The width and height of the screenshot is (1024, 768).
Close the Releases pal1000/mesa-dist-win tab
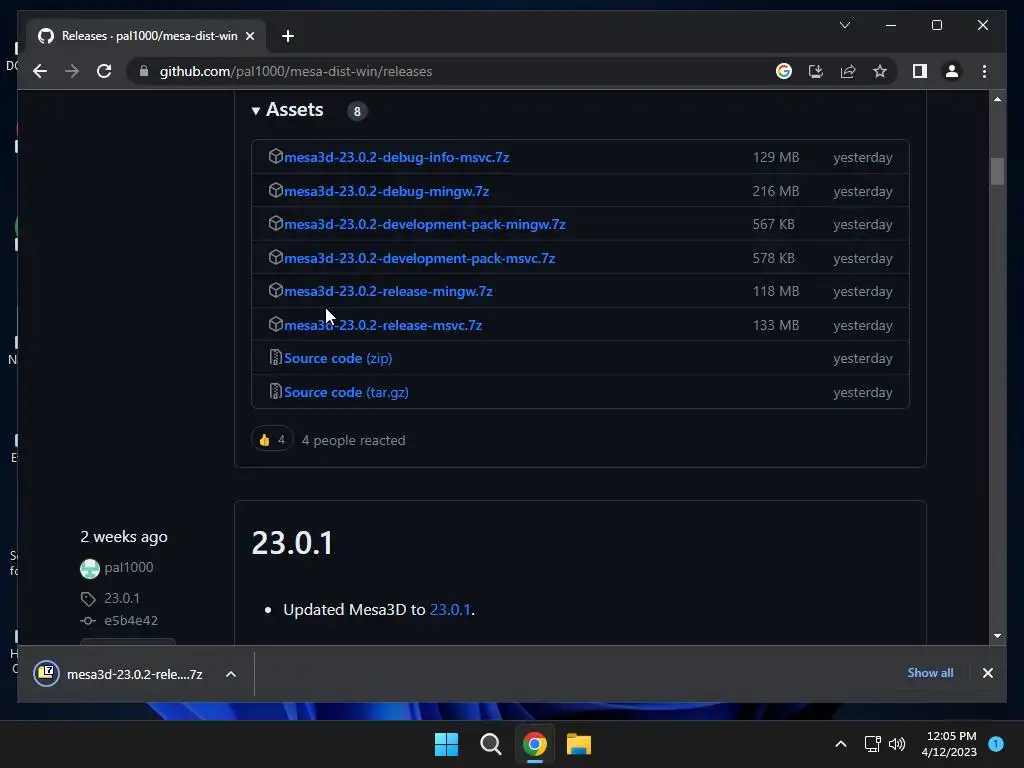(249, 36)
